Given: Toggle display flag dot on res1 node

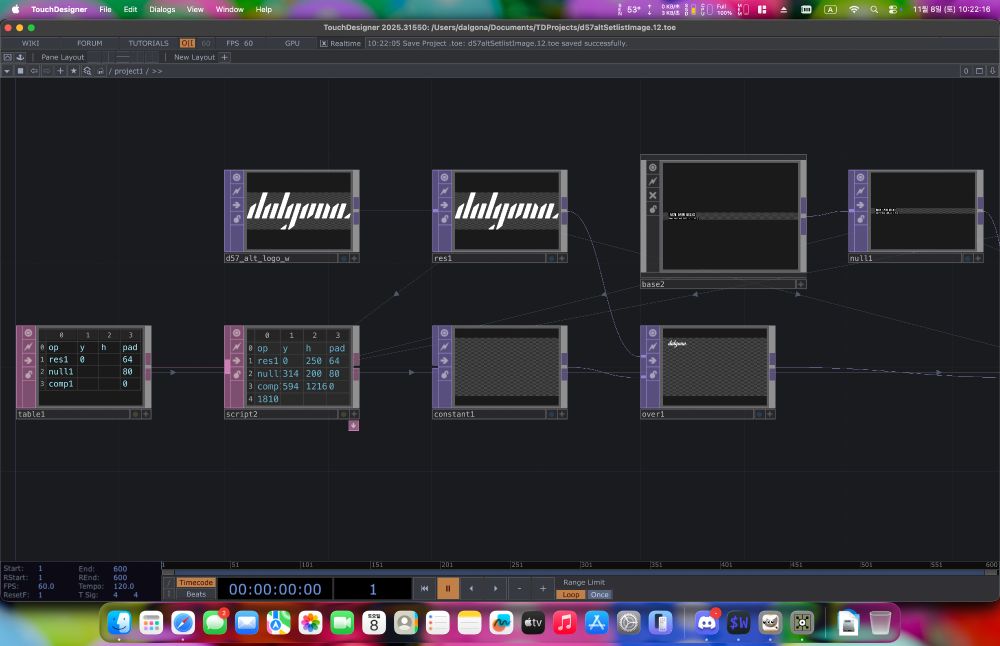Looking at the screenshot, I should tap(551, 258).
